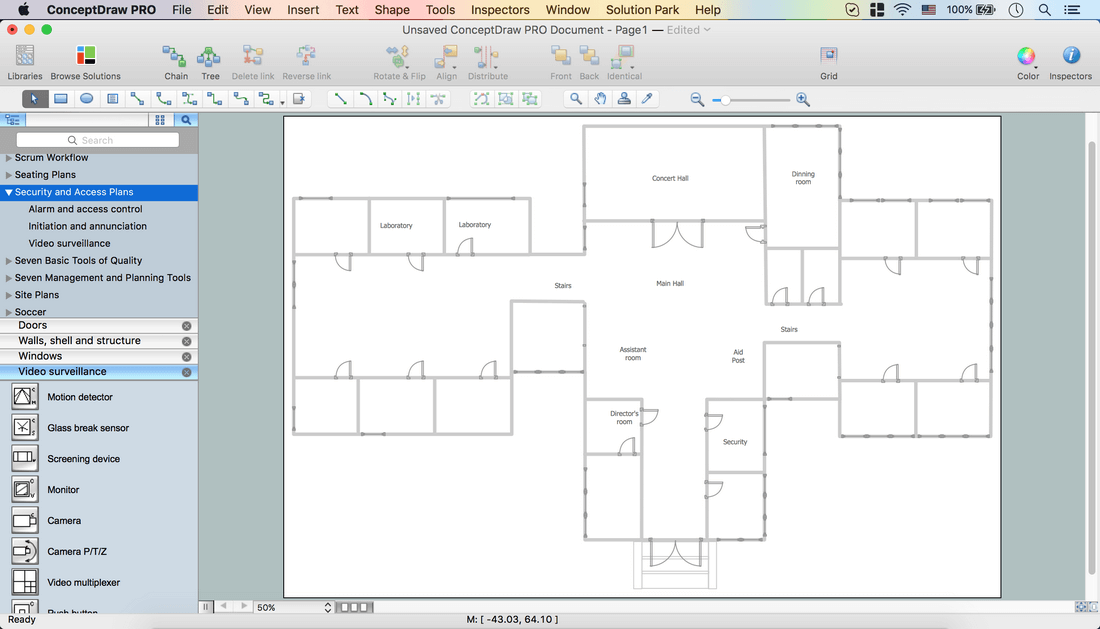Switch library panel to tree view

pos(13,120)
